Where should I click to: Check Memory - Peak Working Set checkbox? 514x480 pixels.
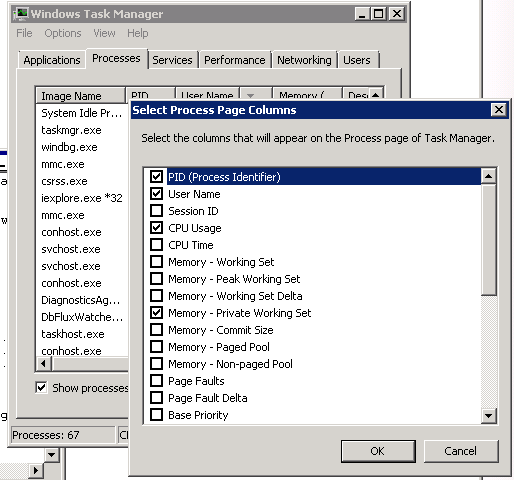(156, 279)
